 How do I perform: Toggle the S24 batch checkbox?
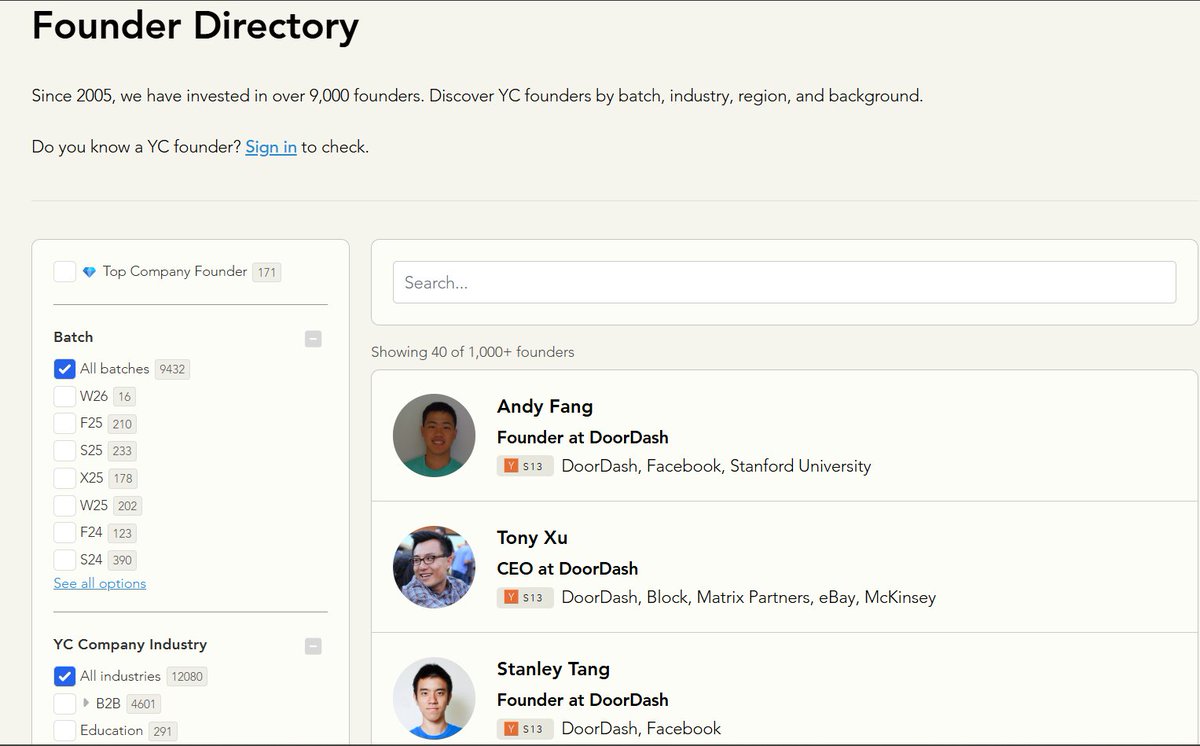(65, 560)
